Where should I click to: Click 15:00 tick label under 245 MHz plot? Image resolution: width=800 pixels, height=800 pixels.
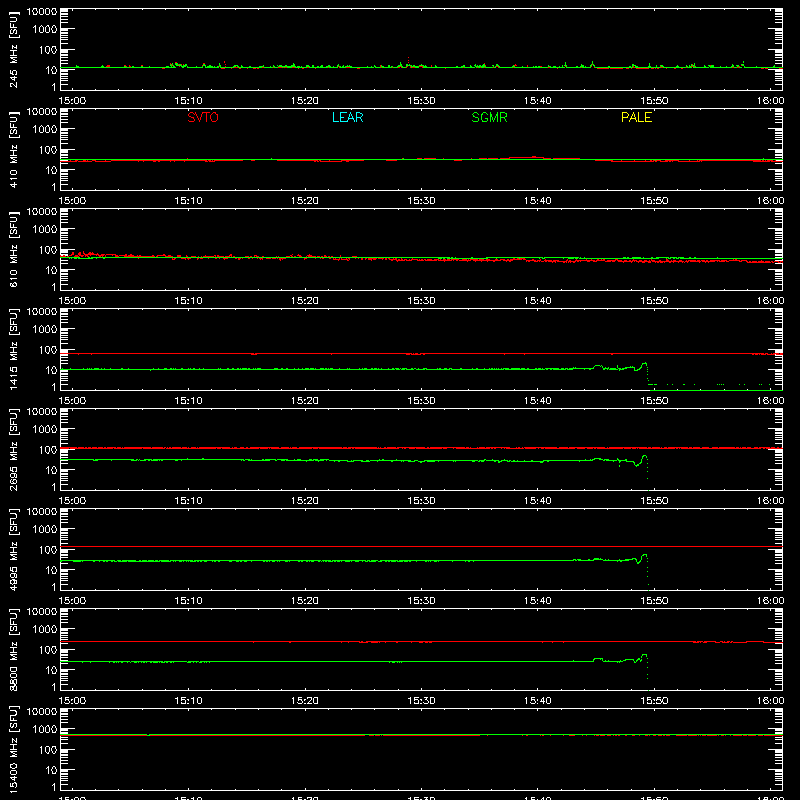[72, 101]
